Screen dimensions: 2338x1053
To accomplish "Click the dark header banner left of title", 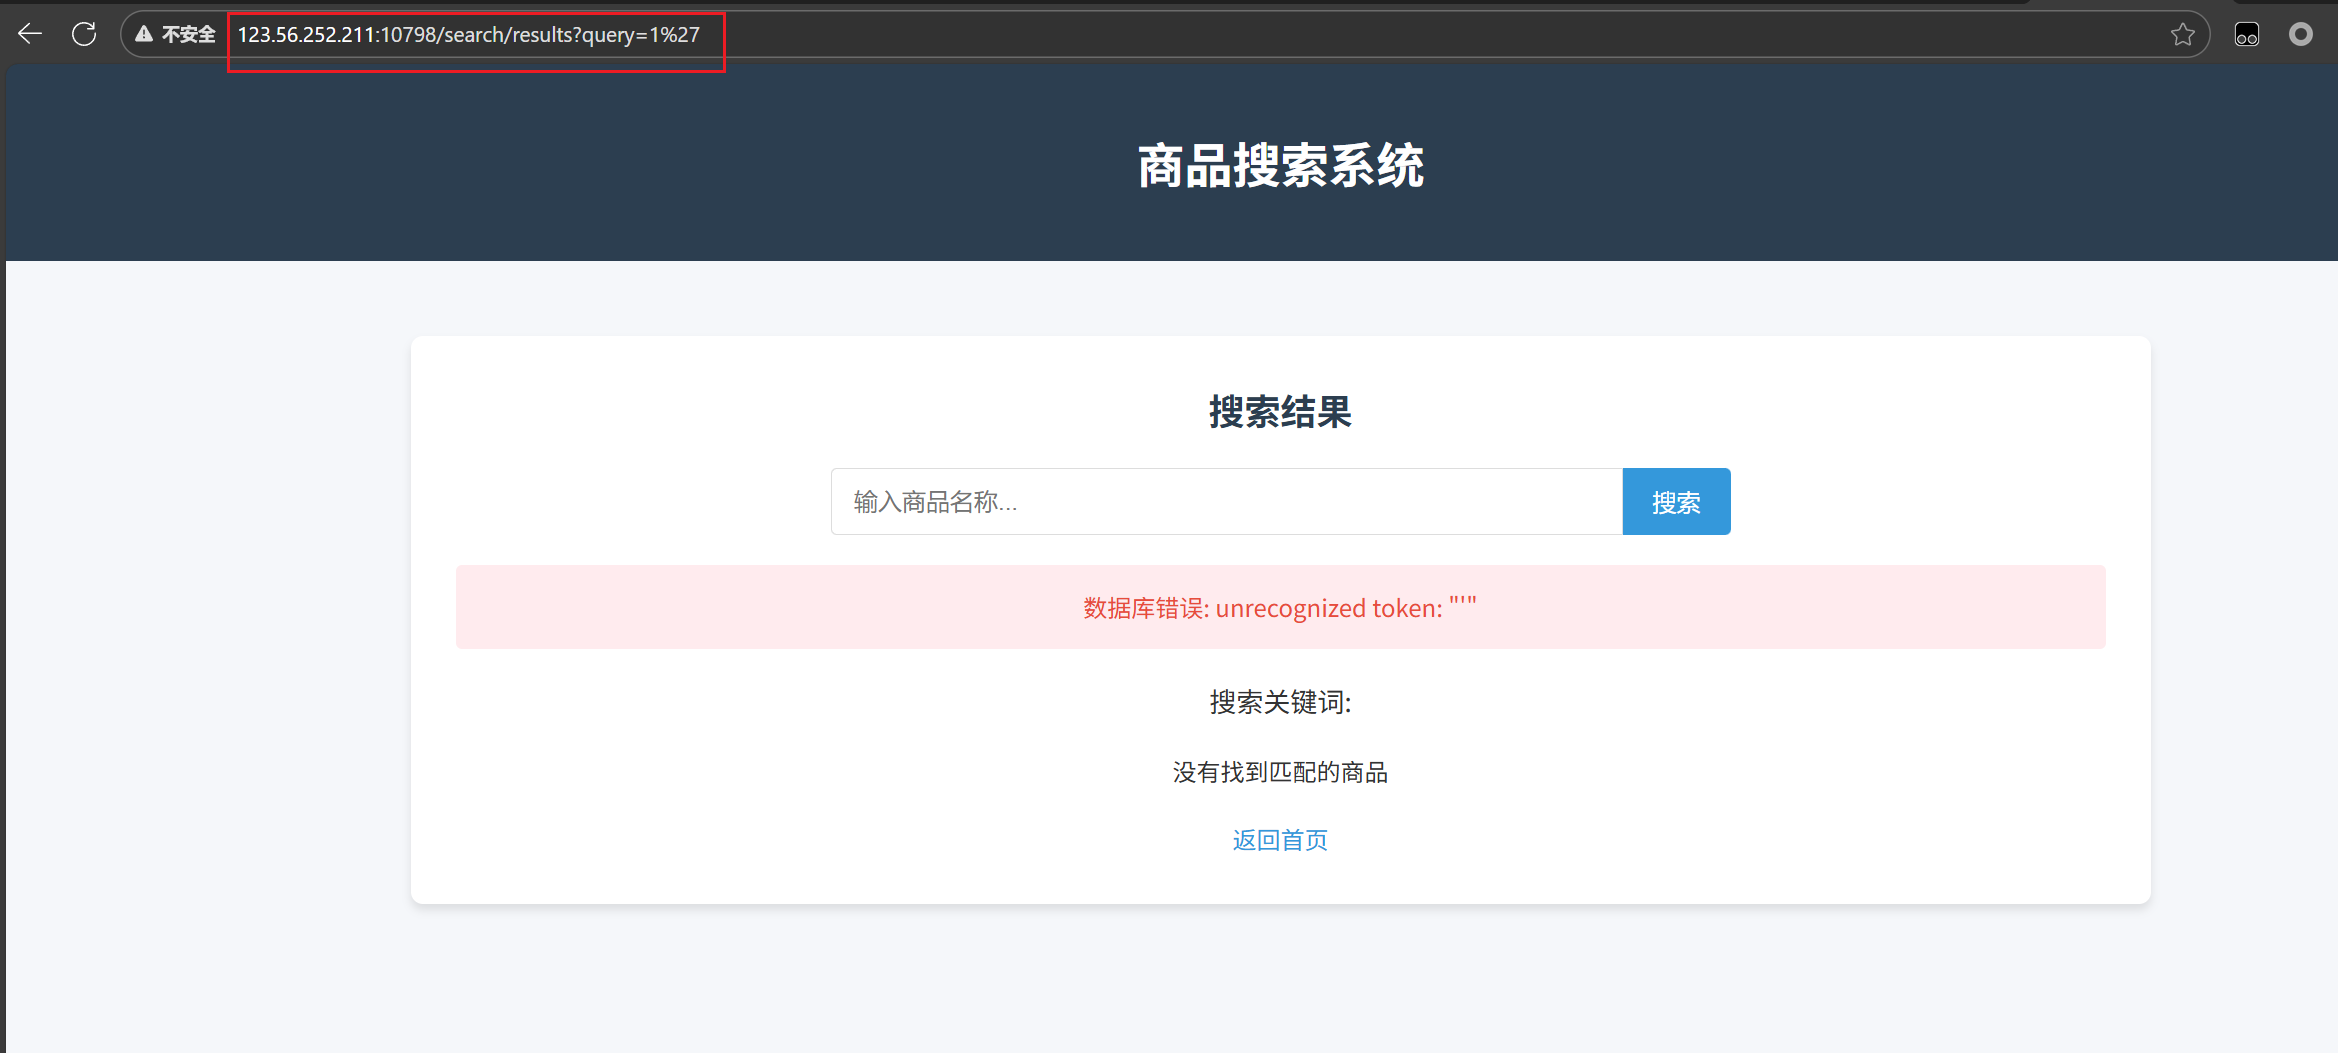I will point(500,166).
